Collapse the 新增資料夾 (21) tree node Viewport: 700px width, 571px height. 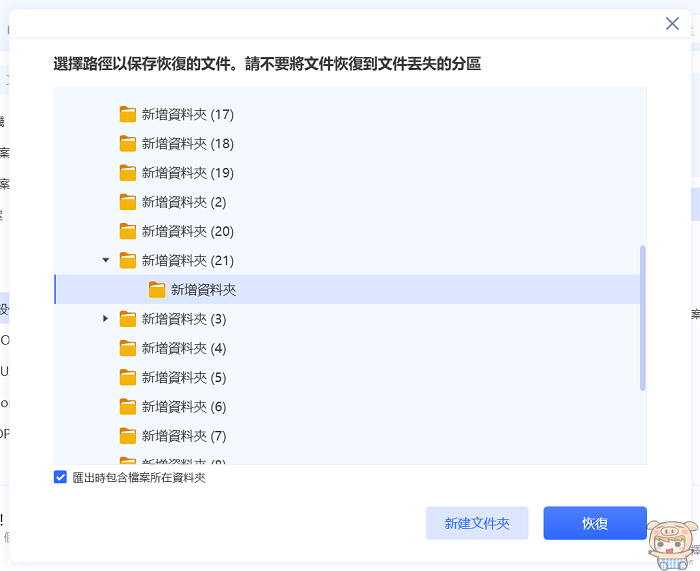pos(106,260)
